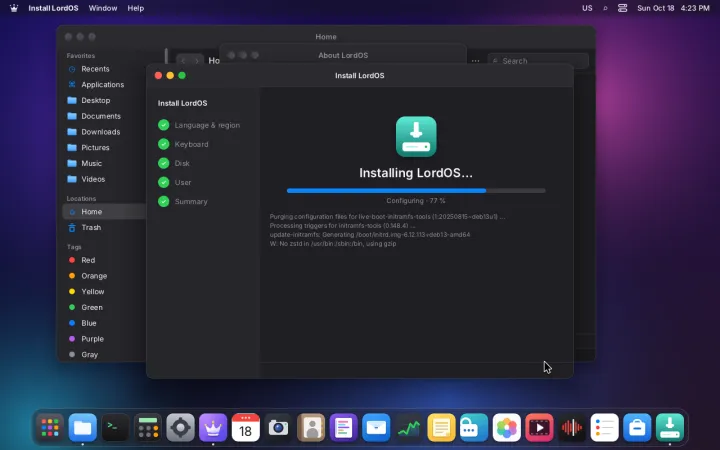Open the Files folder icon in dock

point(83,428)
